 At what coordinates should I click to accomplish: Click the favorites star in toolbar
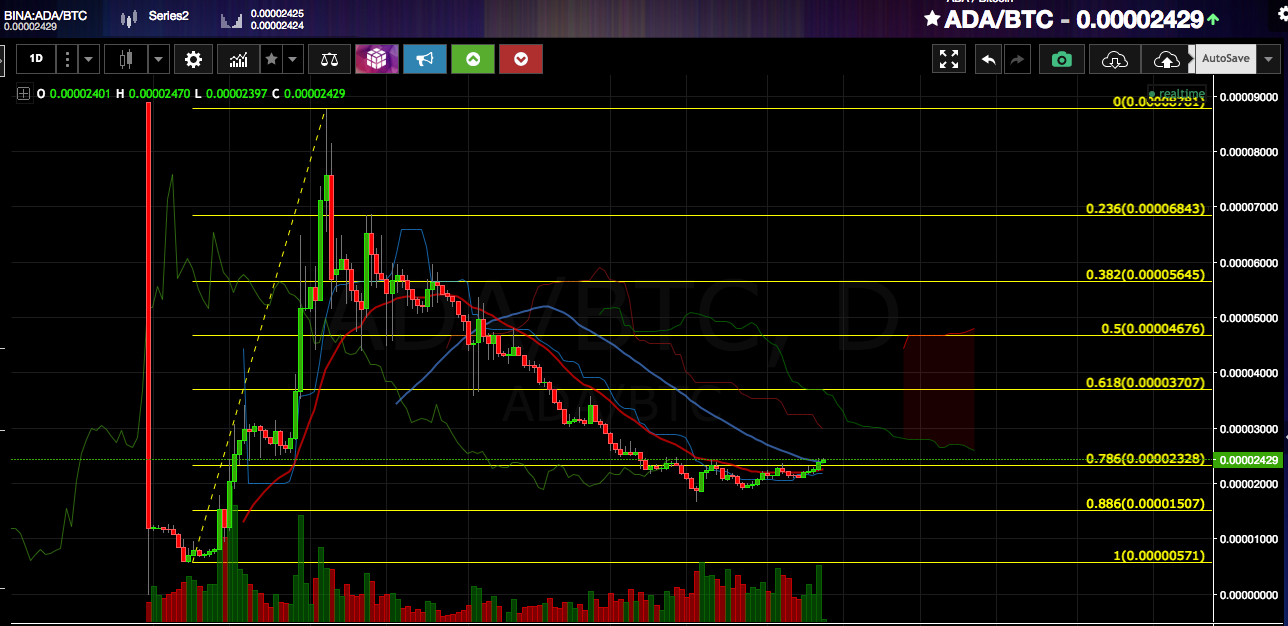[271, 59]
